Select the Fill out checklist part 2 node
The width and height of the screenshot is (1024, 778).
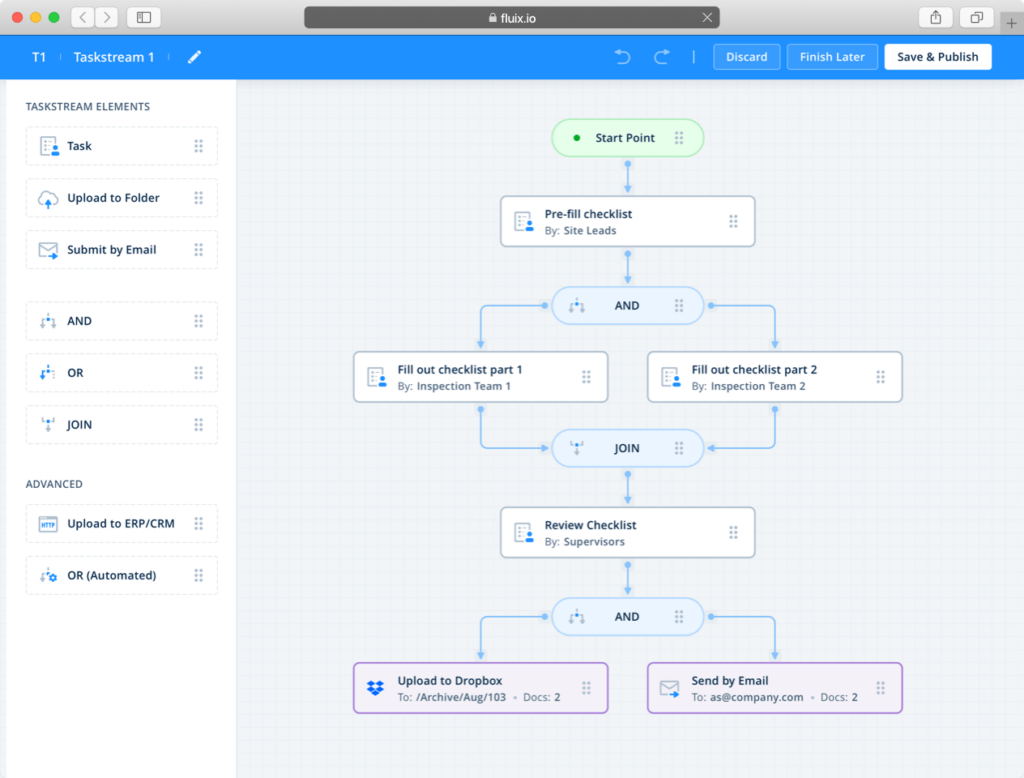(x=774, y=377)
